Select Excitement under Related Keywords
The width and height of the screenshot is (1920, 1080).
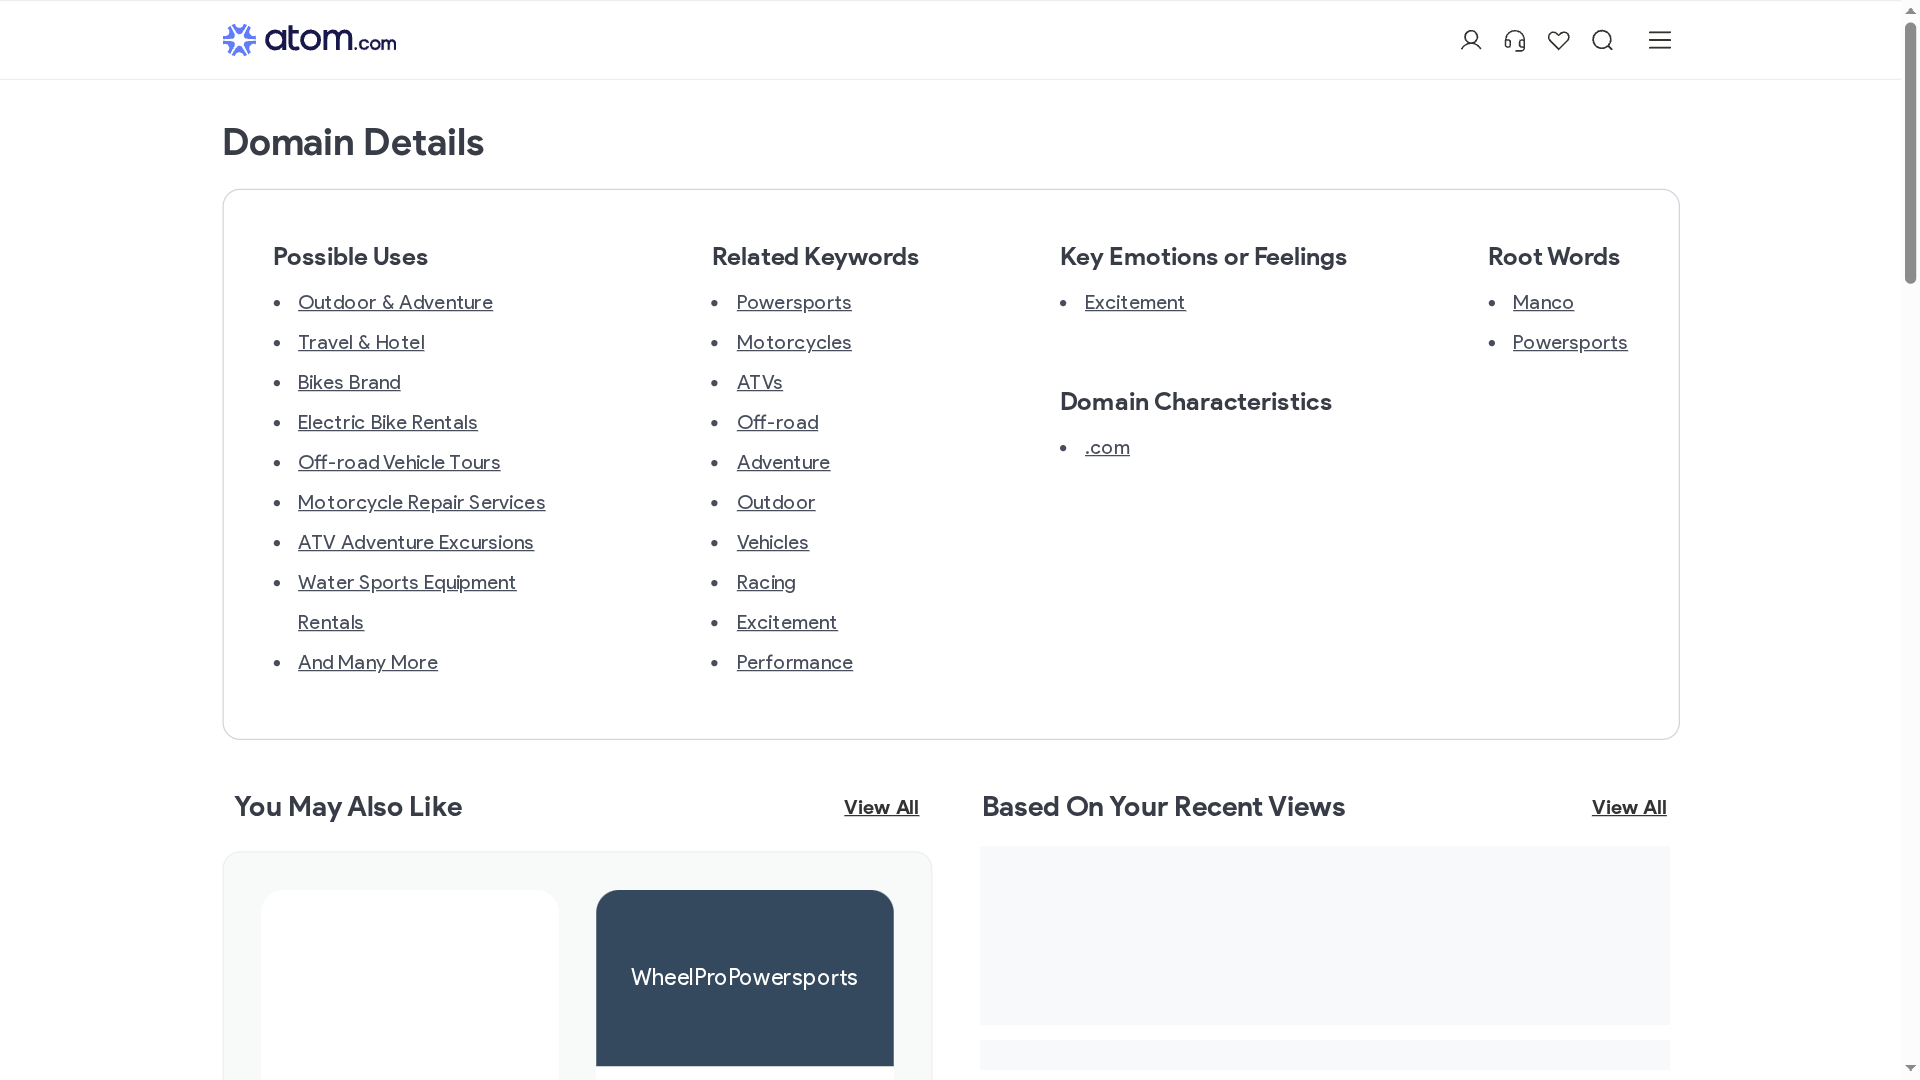[787, 622]
